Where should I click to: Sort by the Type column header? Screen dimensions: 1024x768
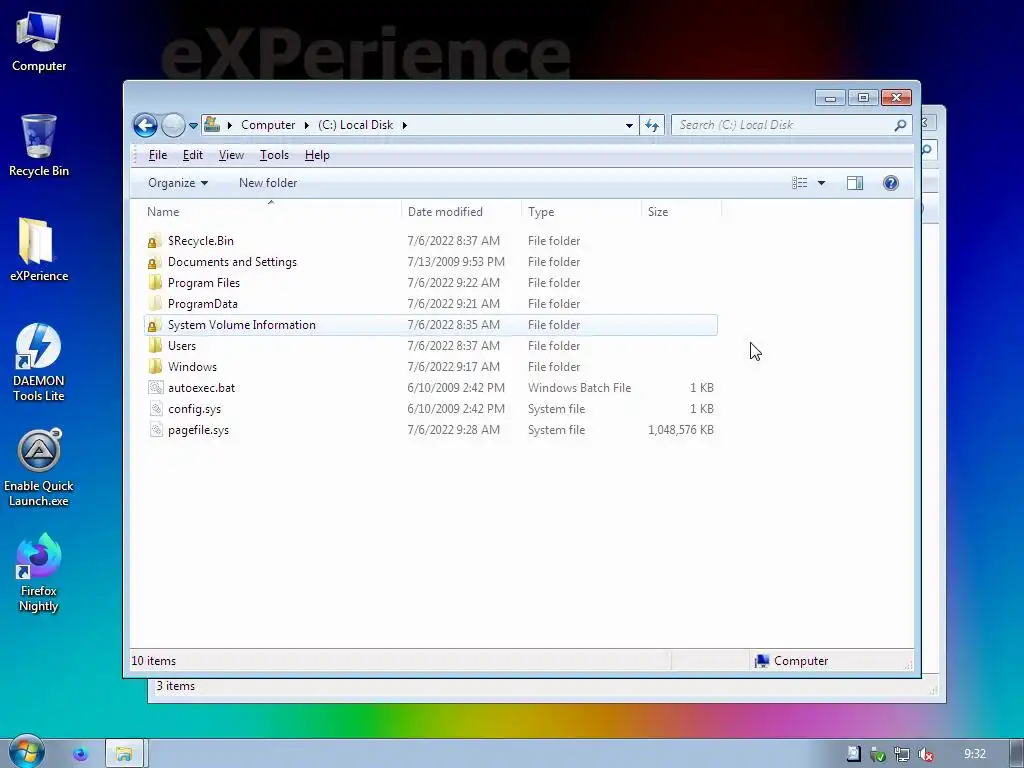(x=581, y=212)
